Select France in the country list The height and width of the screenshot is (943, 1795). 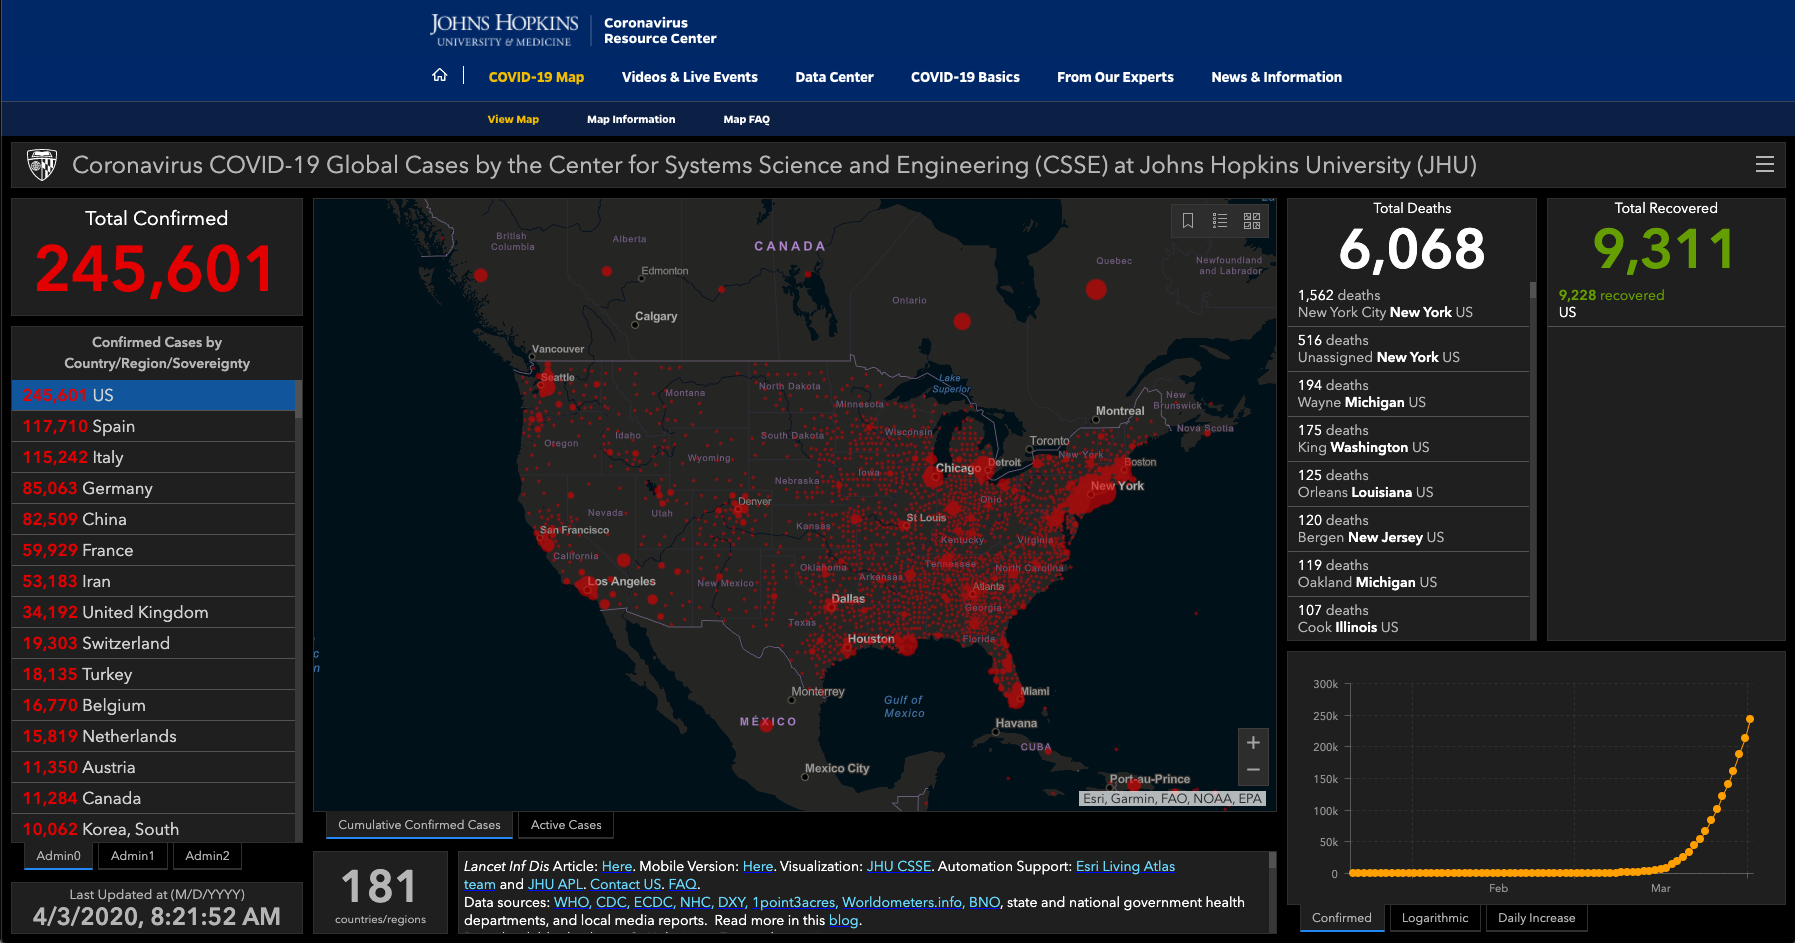(153, 550)
